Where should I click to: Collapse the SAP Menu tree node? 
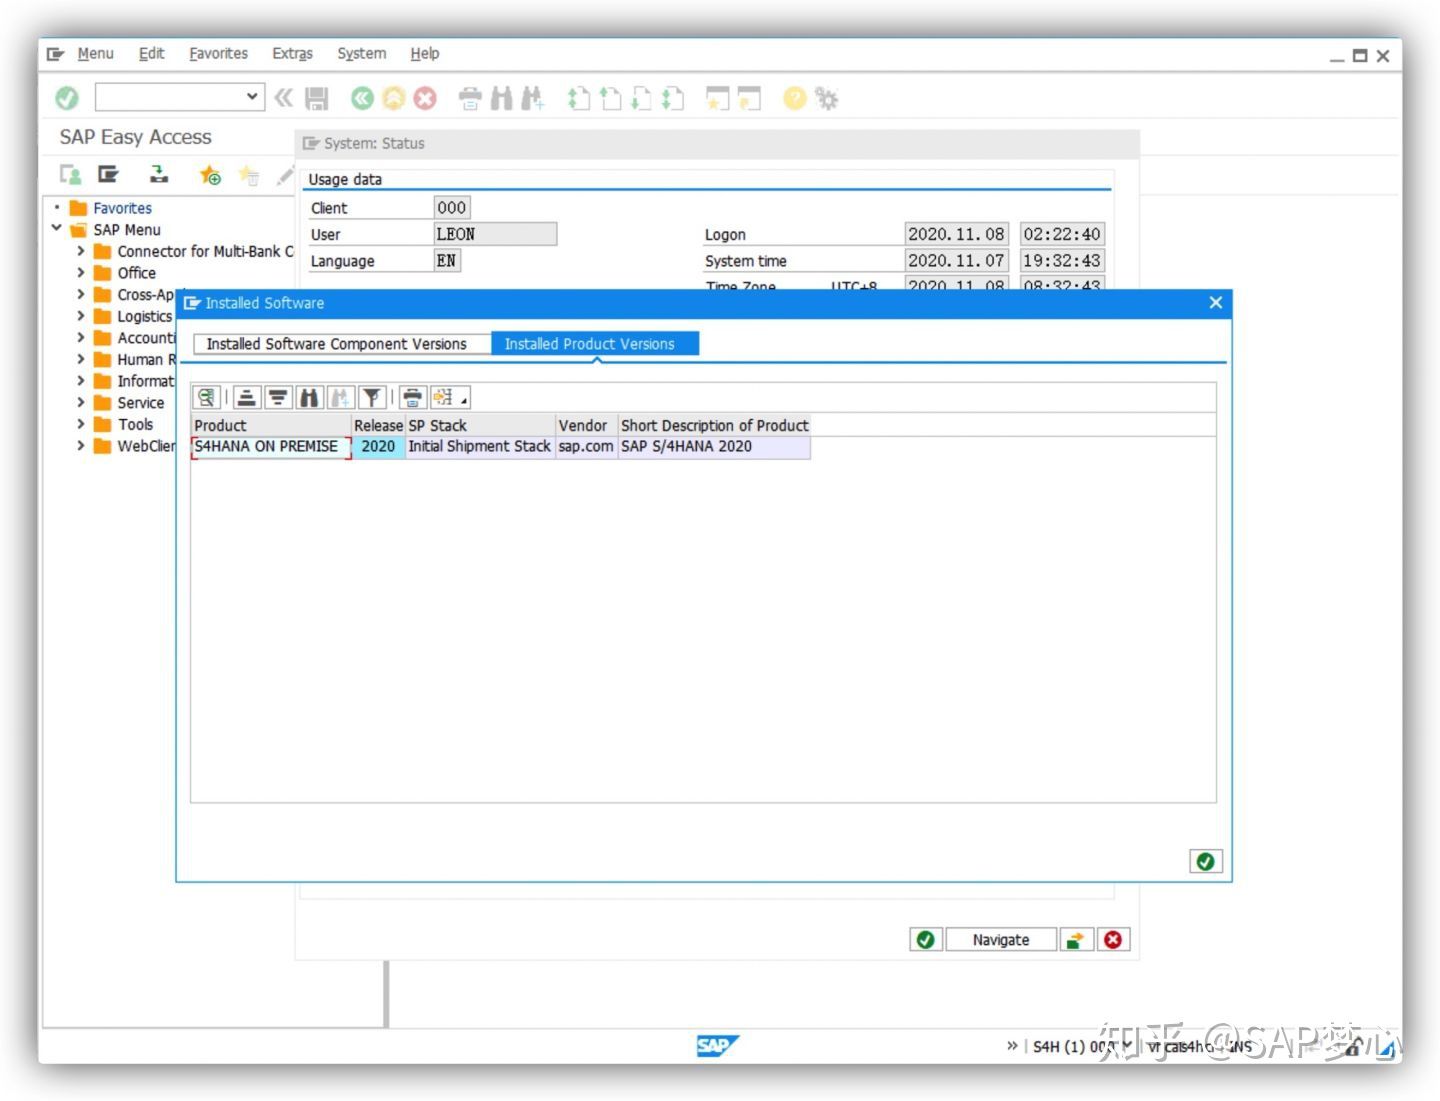click(57, 229)
